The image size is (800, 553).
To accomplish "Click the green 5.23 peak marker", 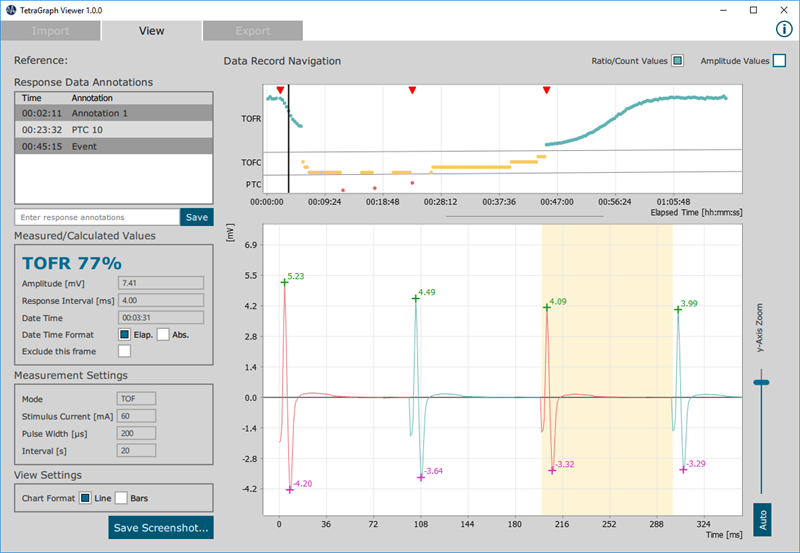I will [284, 282].
